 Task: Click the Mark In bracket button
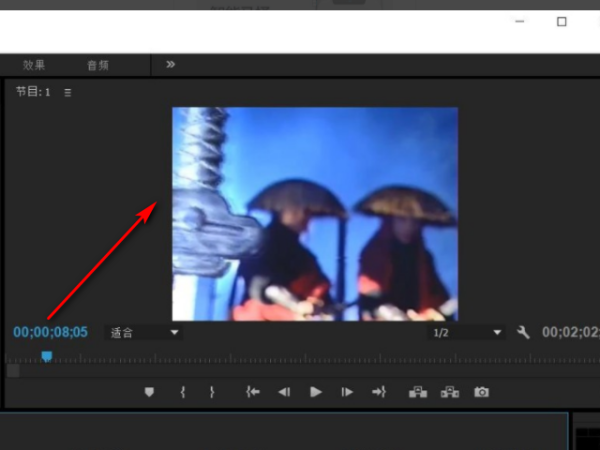pos(182,392)
